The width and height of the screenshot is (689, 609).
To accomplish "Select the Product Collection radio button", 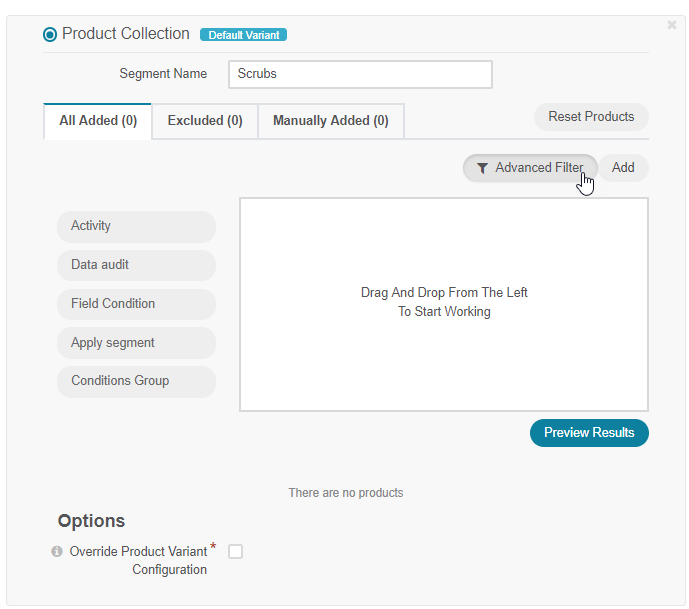I will (50, 34).
